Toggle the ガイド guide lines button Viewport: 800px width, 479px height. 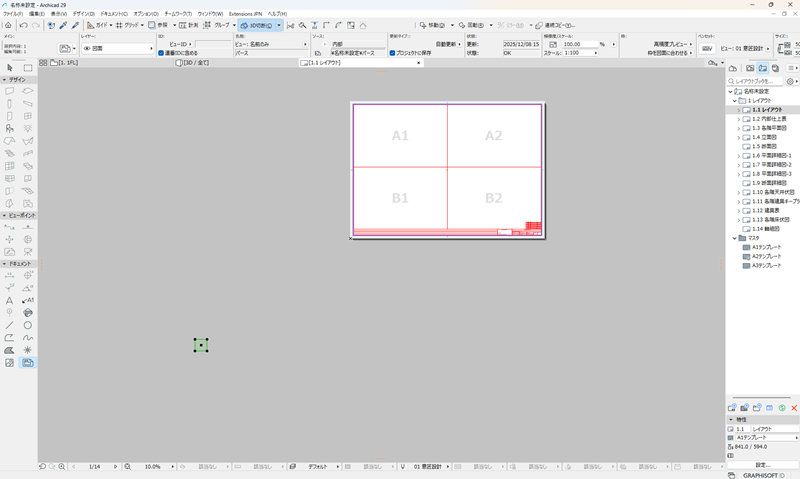(x=97, y=25)
